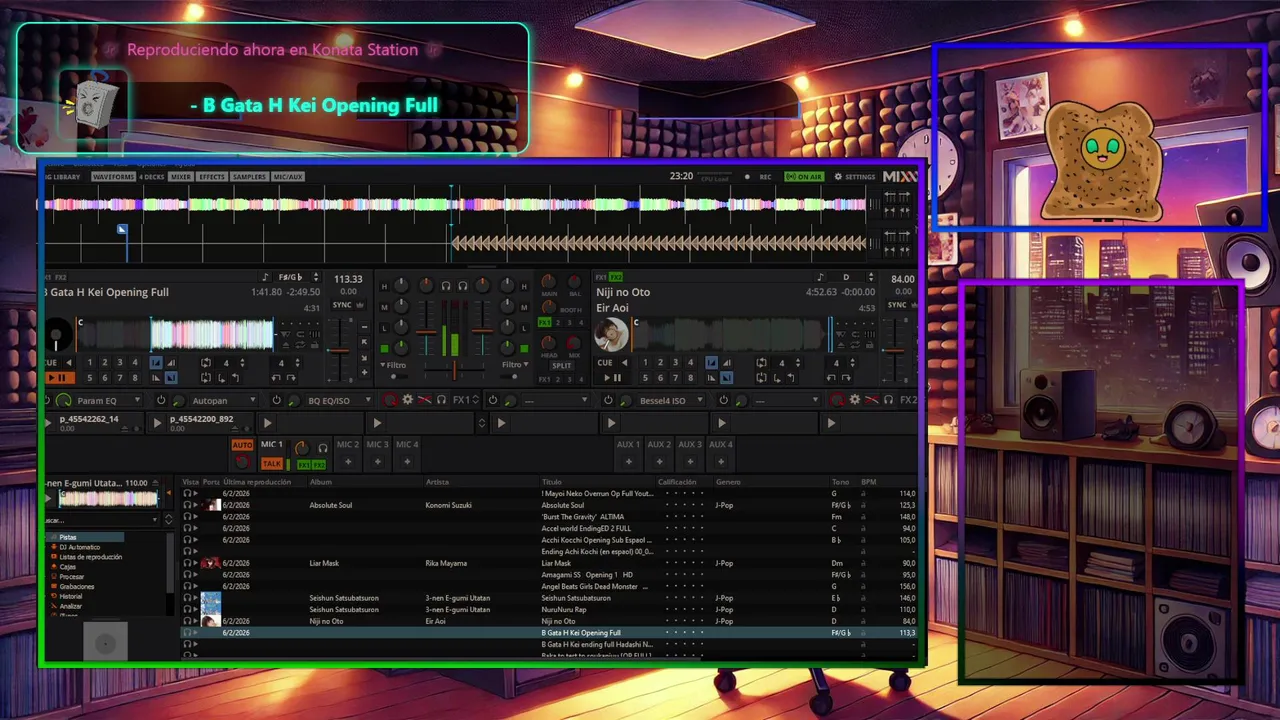This screenshot has width=1280, height=720.
Task: Toggle the MIC/AUX section button
Action: pos(288,177)
